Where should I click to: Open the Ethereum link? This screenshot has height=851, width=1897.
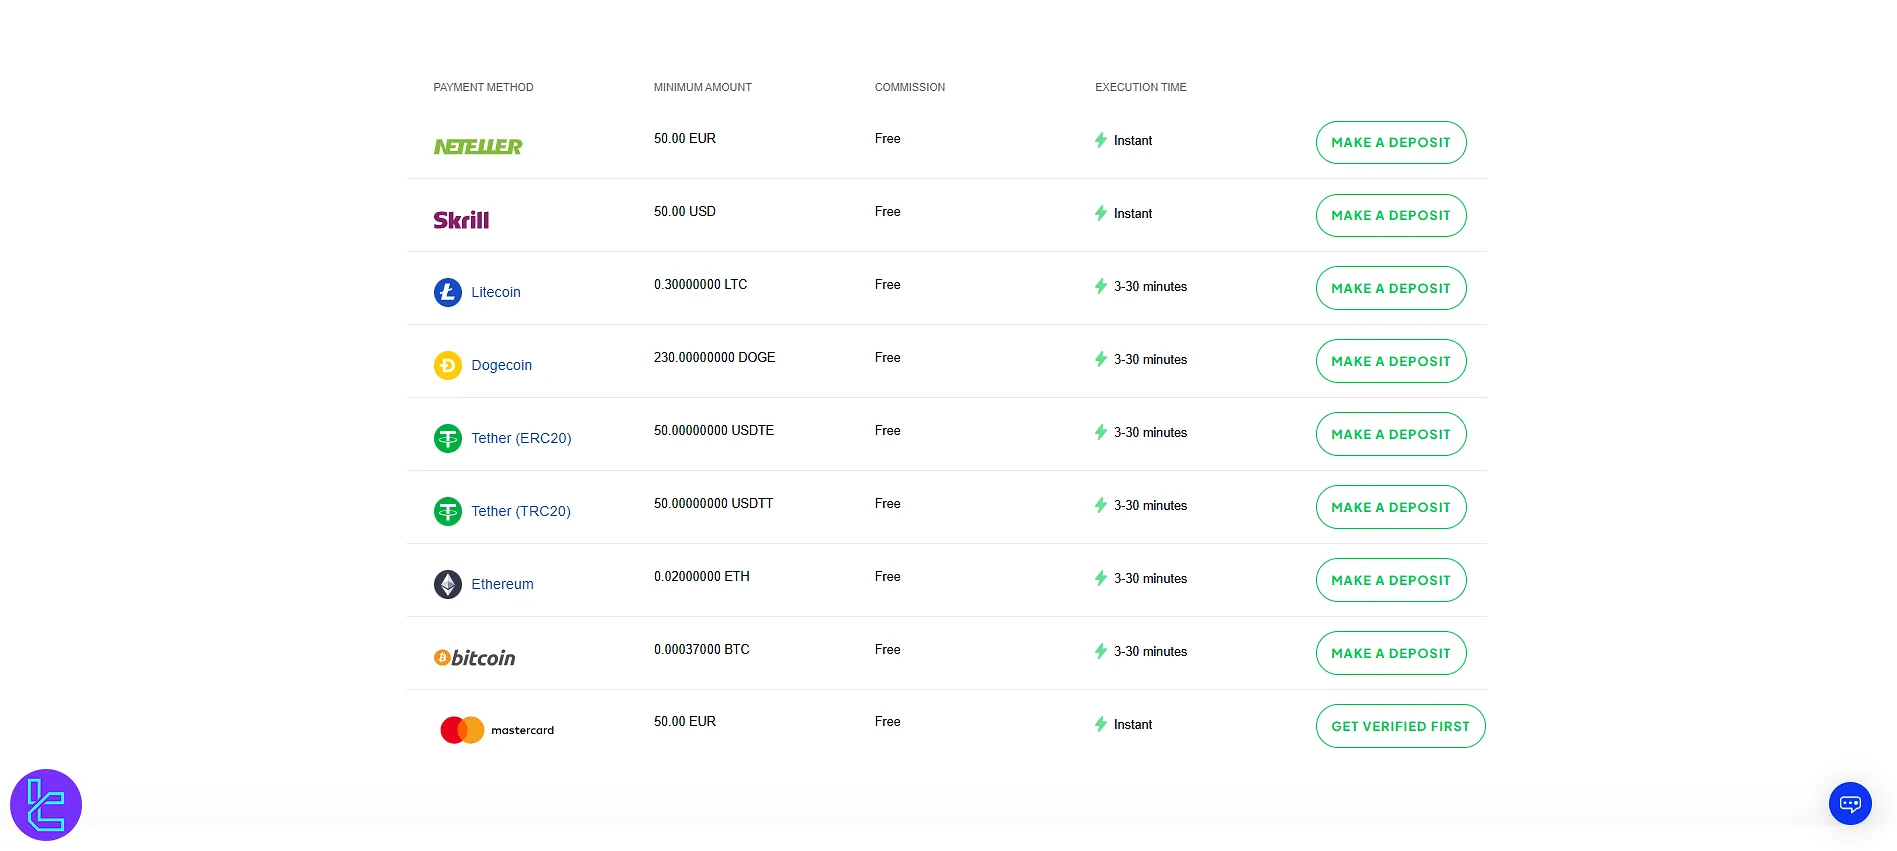502,584
